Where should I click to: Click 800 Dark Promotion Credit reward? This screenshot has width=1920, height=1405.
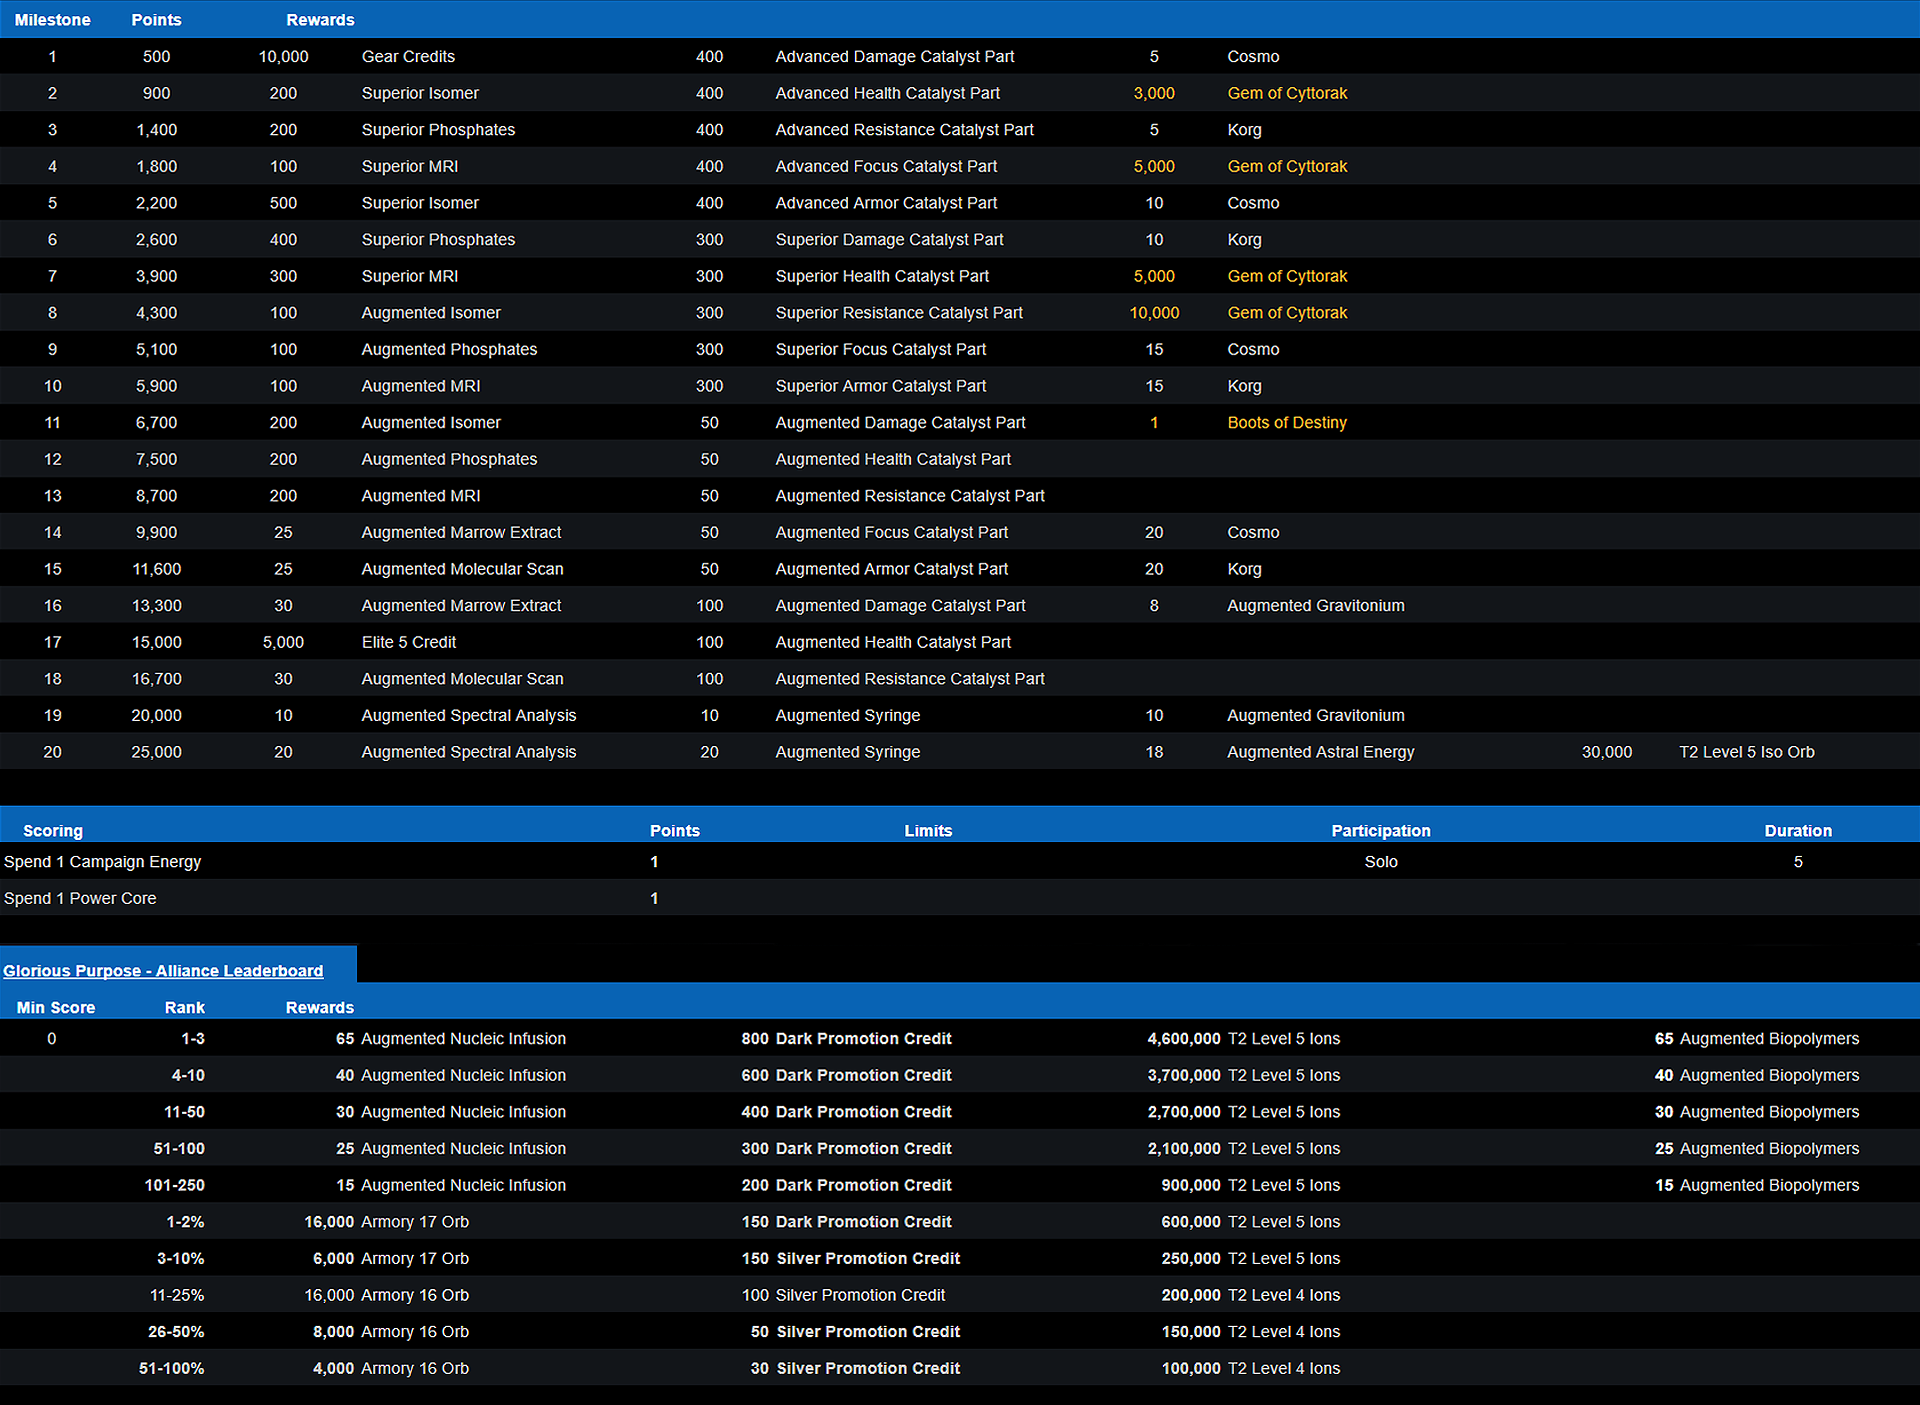click(x=846, y=1039)
